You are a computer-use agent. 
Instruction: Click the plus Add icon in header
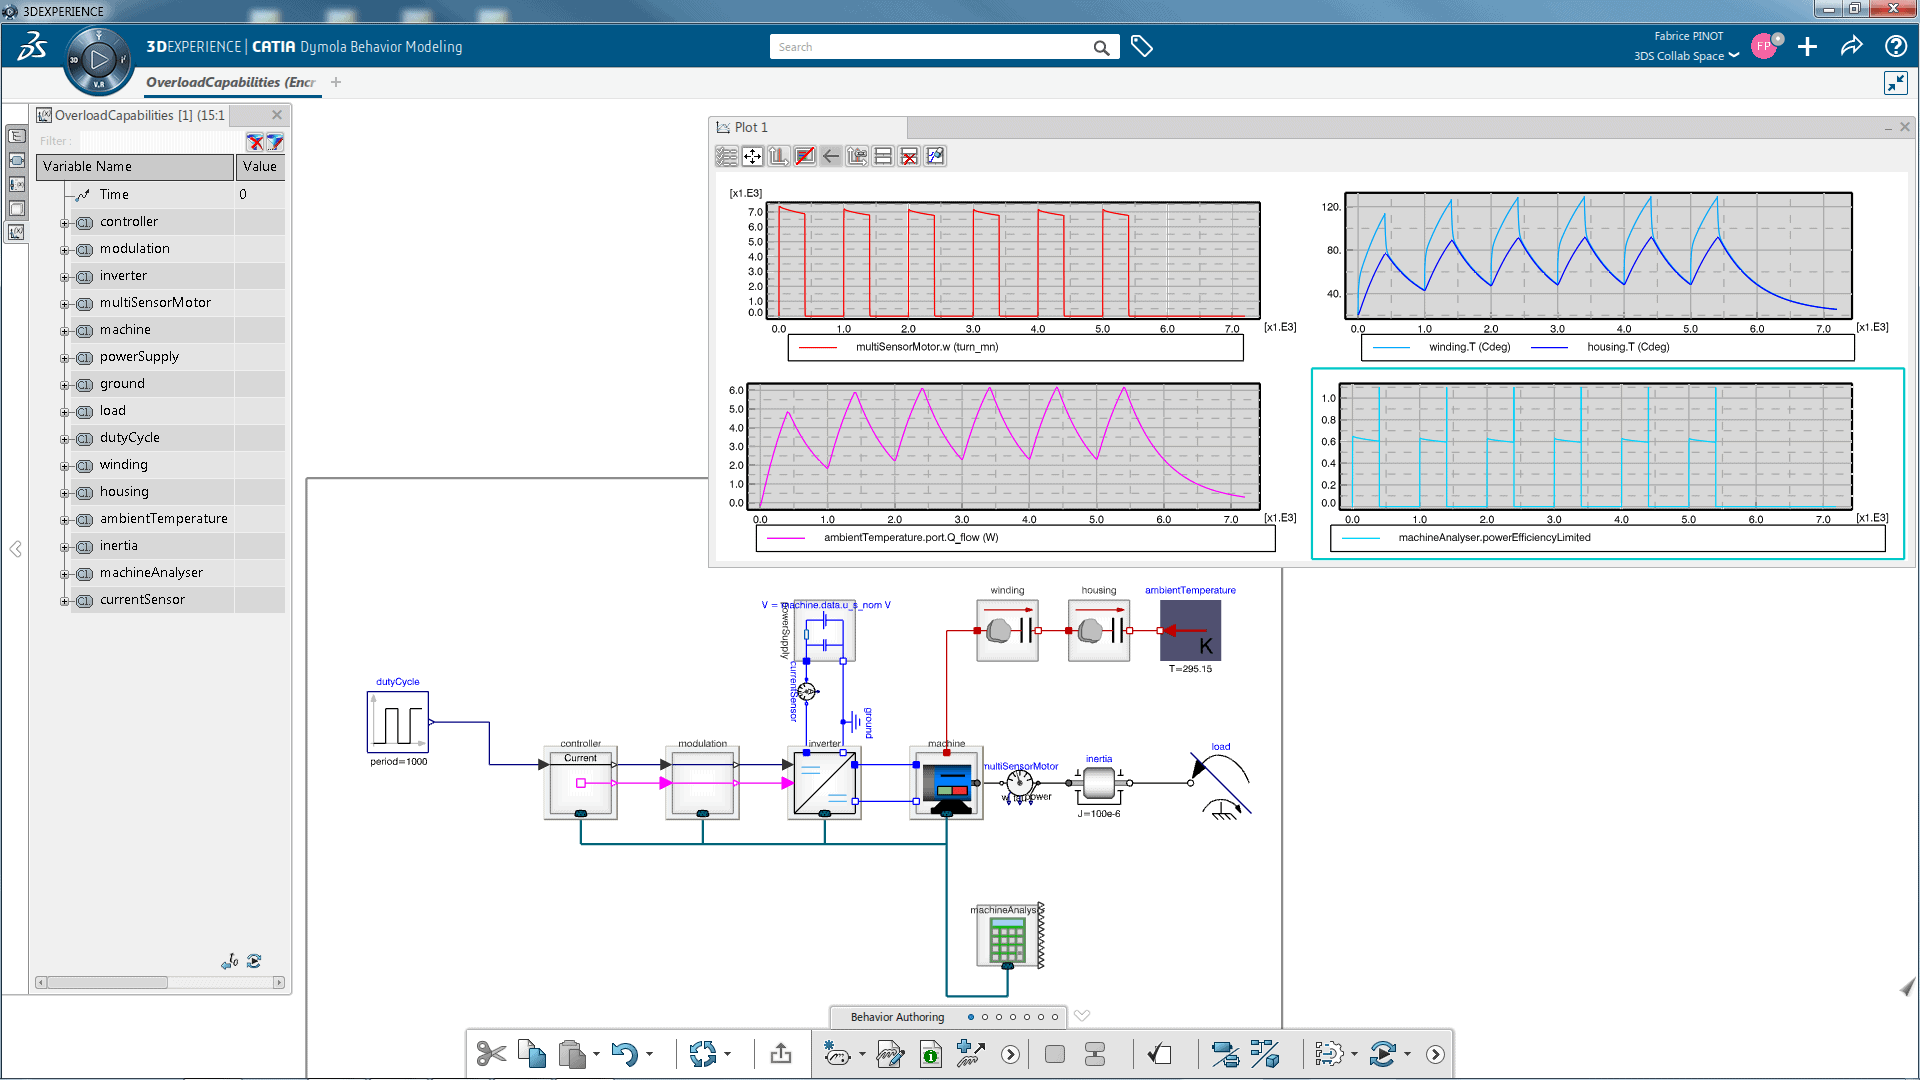click(1807, 46)
